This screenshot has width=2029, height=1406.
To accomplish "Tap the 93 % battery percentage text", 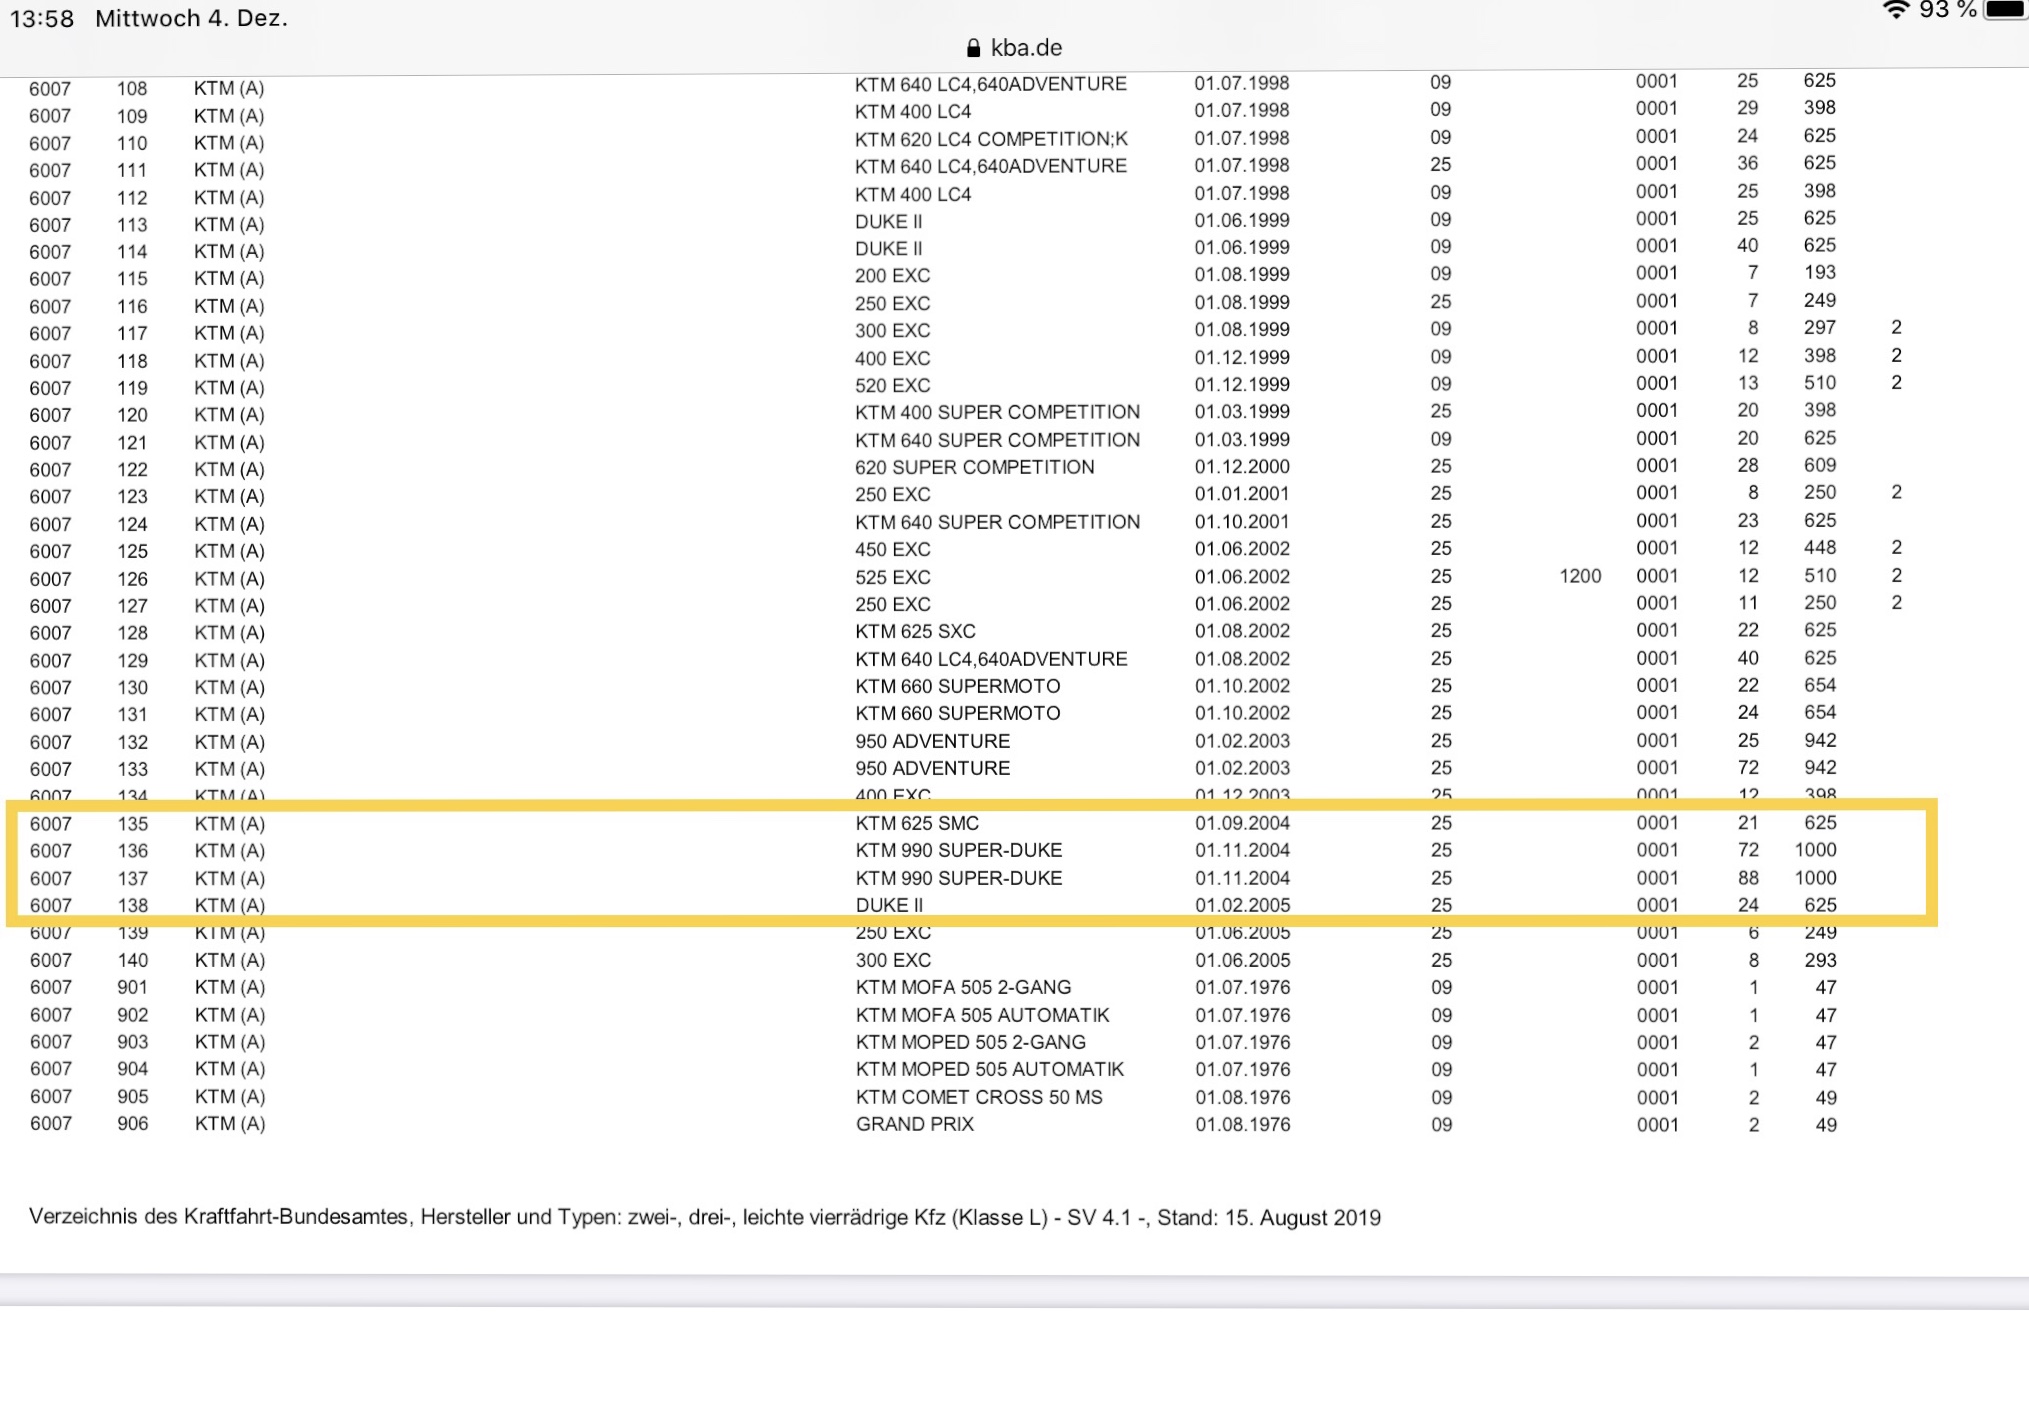I will [x=1947, y=10].
